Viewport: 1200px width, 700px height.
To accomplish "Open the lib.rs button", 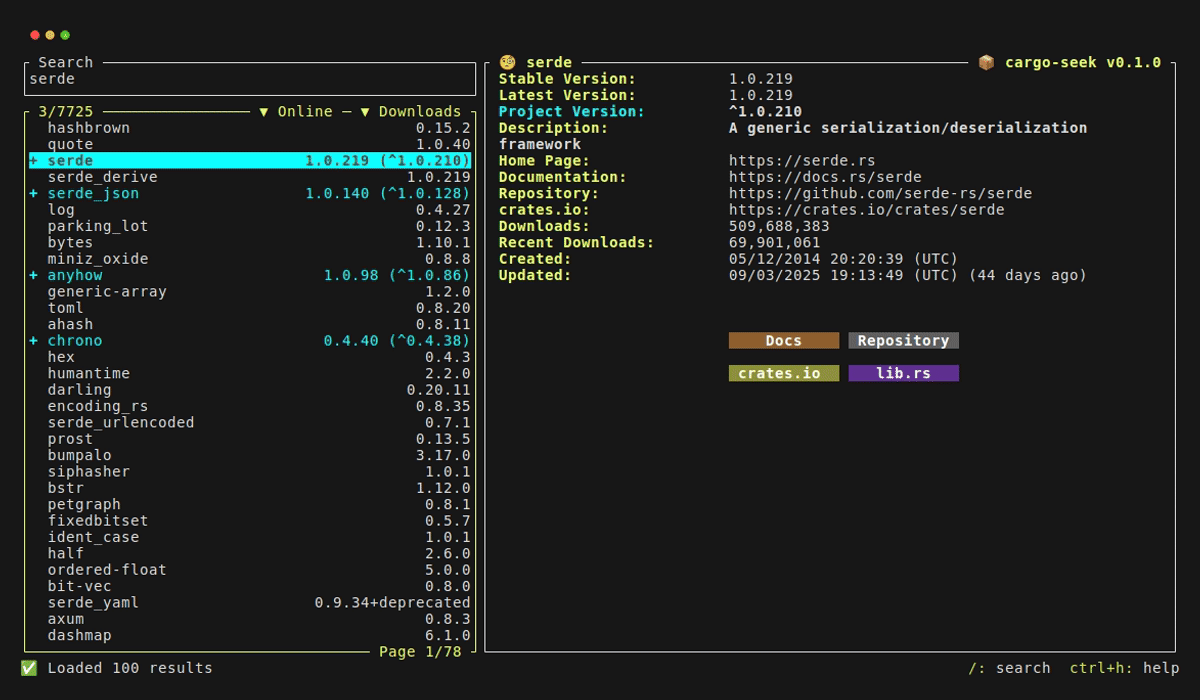I will (x=904, y=373).
